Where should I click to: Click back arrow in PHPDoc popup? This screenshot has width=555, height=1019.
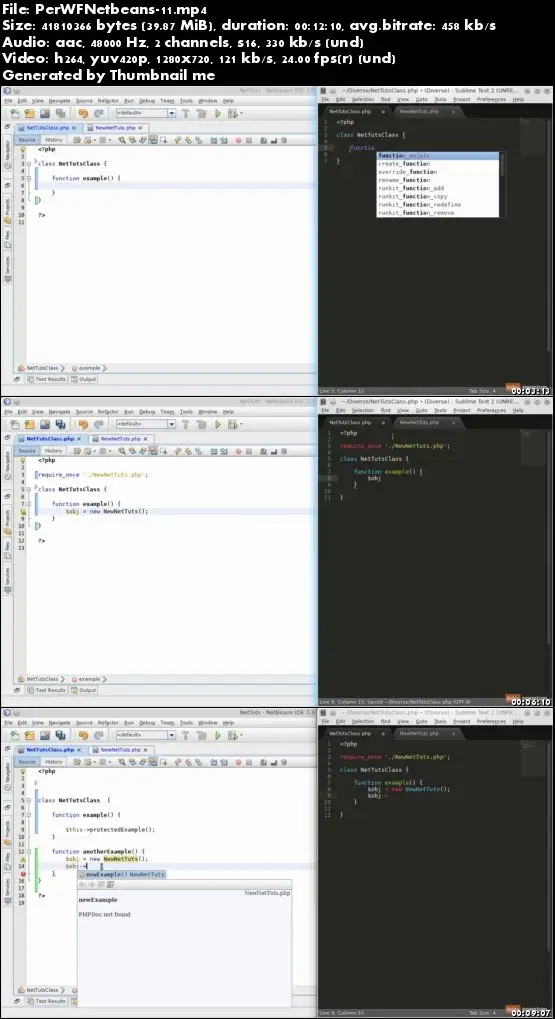click(83, 885)
